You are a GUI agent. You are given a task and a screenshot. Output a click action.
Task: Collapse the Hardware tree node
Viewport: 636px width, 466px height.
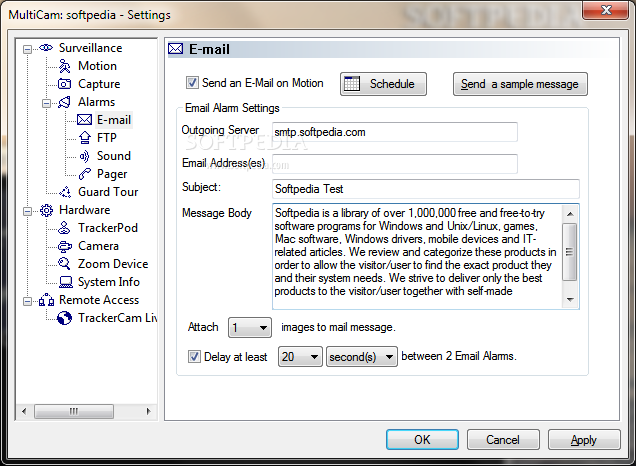coord(28,211)
